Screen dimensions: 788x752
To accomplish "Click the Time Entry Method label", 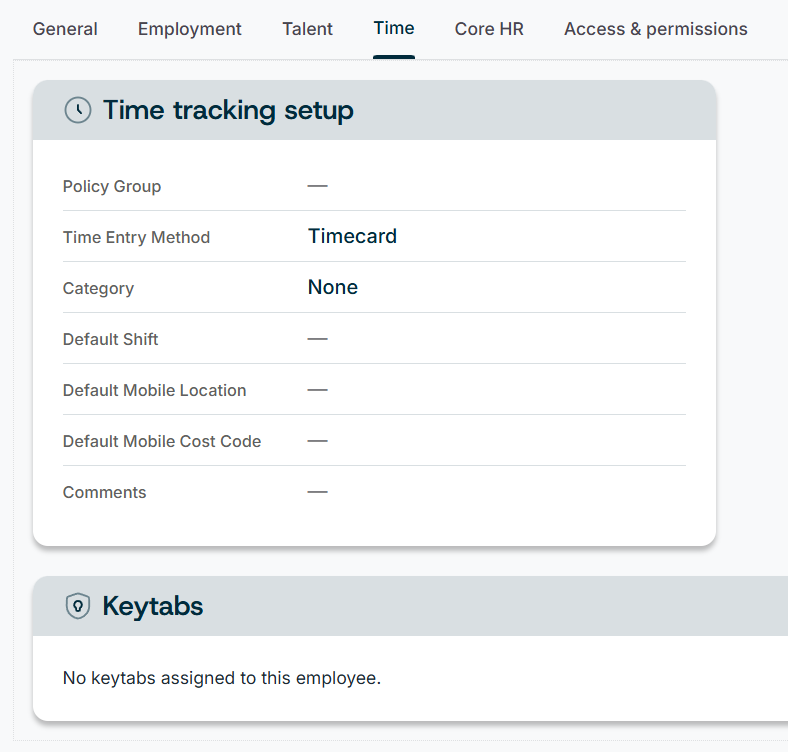I will pos(136,237).
